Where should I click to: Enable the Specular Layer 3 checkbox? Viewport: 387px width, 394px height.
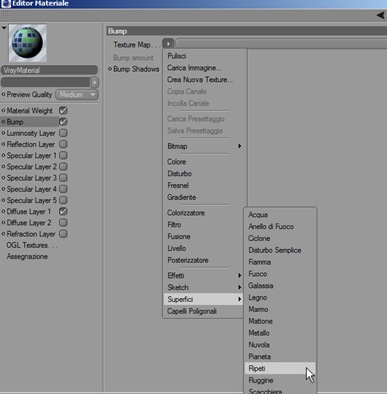[x=63, y=178]
